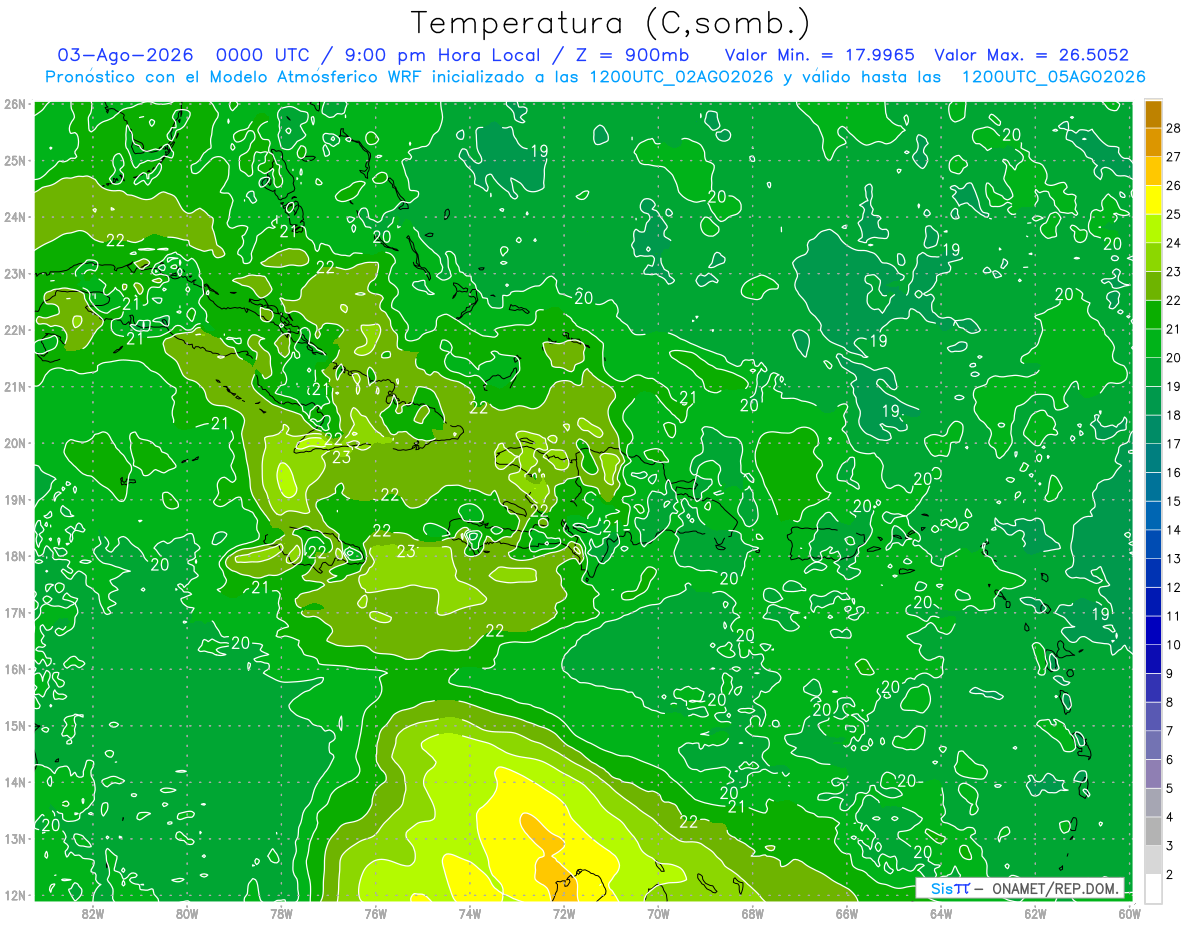
Task: Click the valid-until time "1200UTC_05AGO2026"
Action: pos(1053,77)
